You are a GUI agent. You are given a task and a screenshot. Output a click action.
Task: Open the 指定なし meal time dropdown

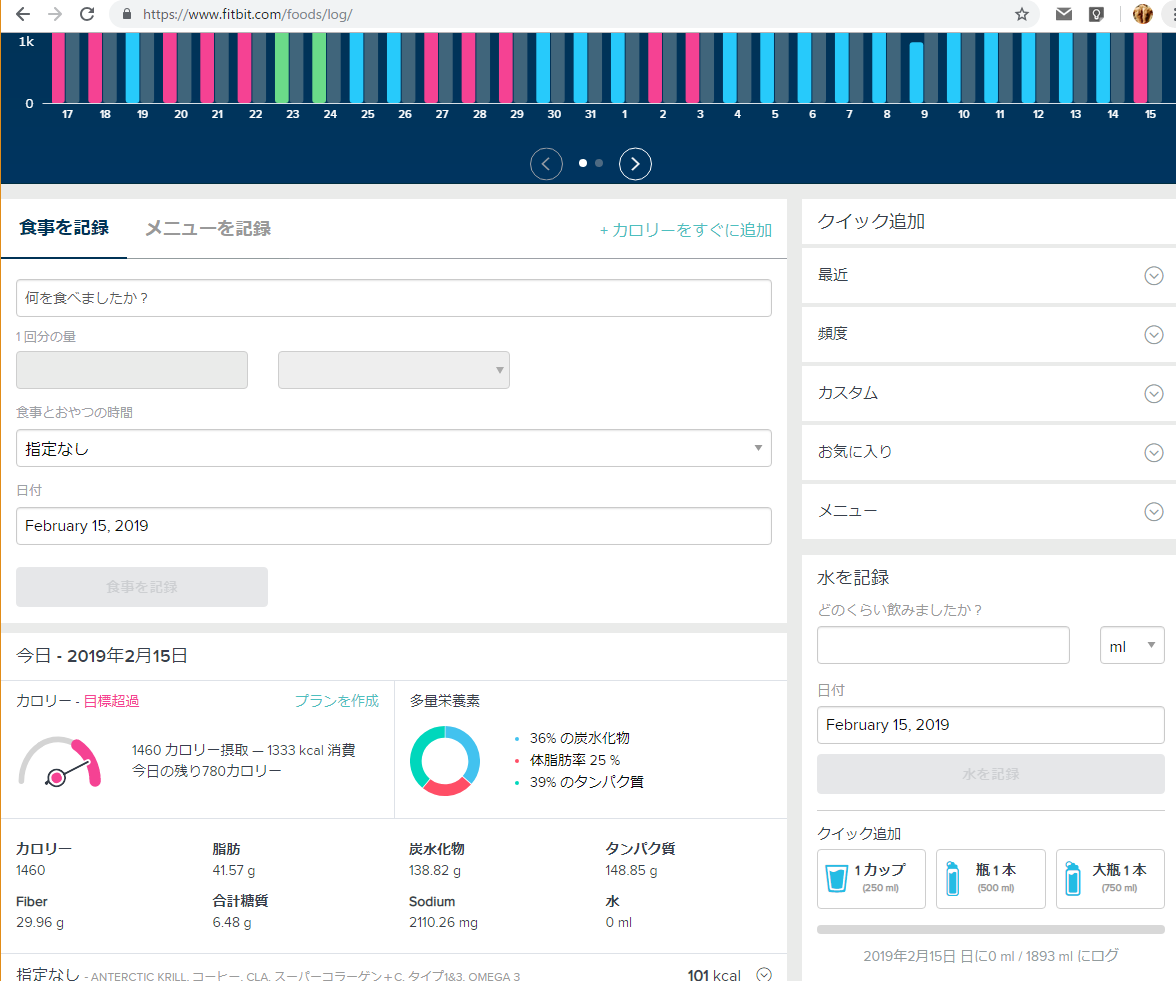(x=393, y=448)
